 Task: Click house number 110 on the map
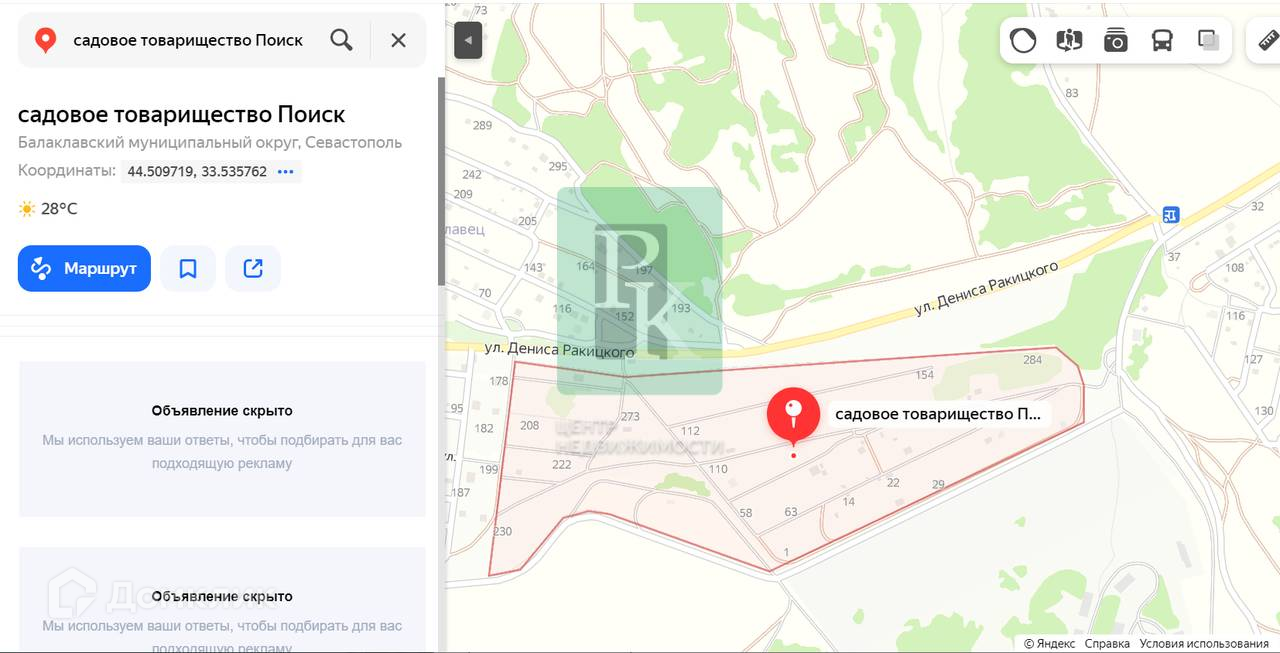[718, 469]
